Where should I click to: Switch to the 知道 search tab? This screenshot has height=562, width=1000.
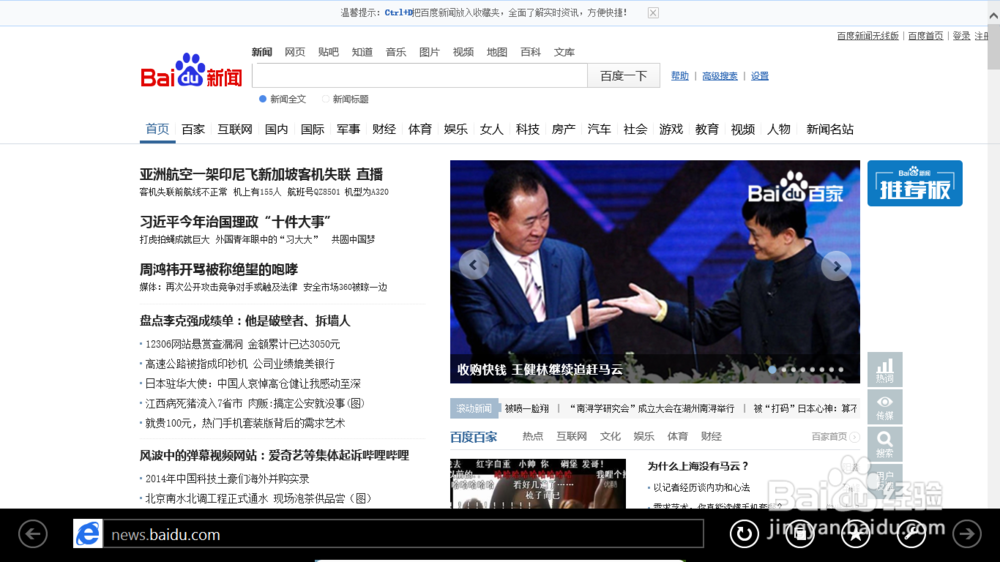tap(362, 52)
